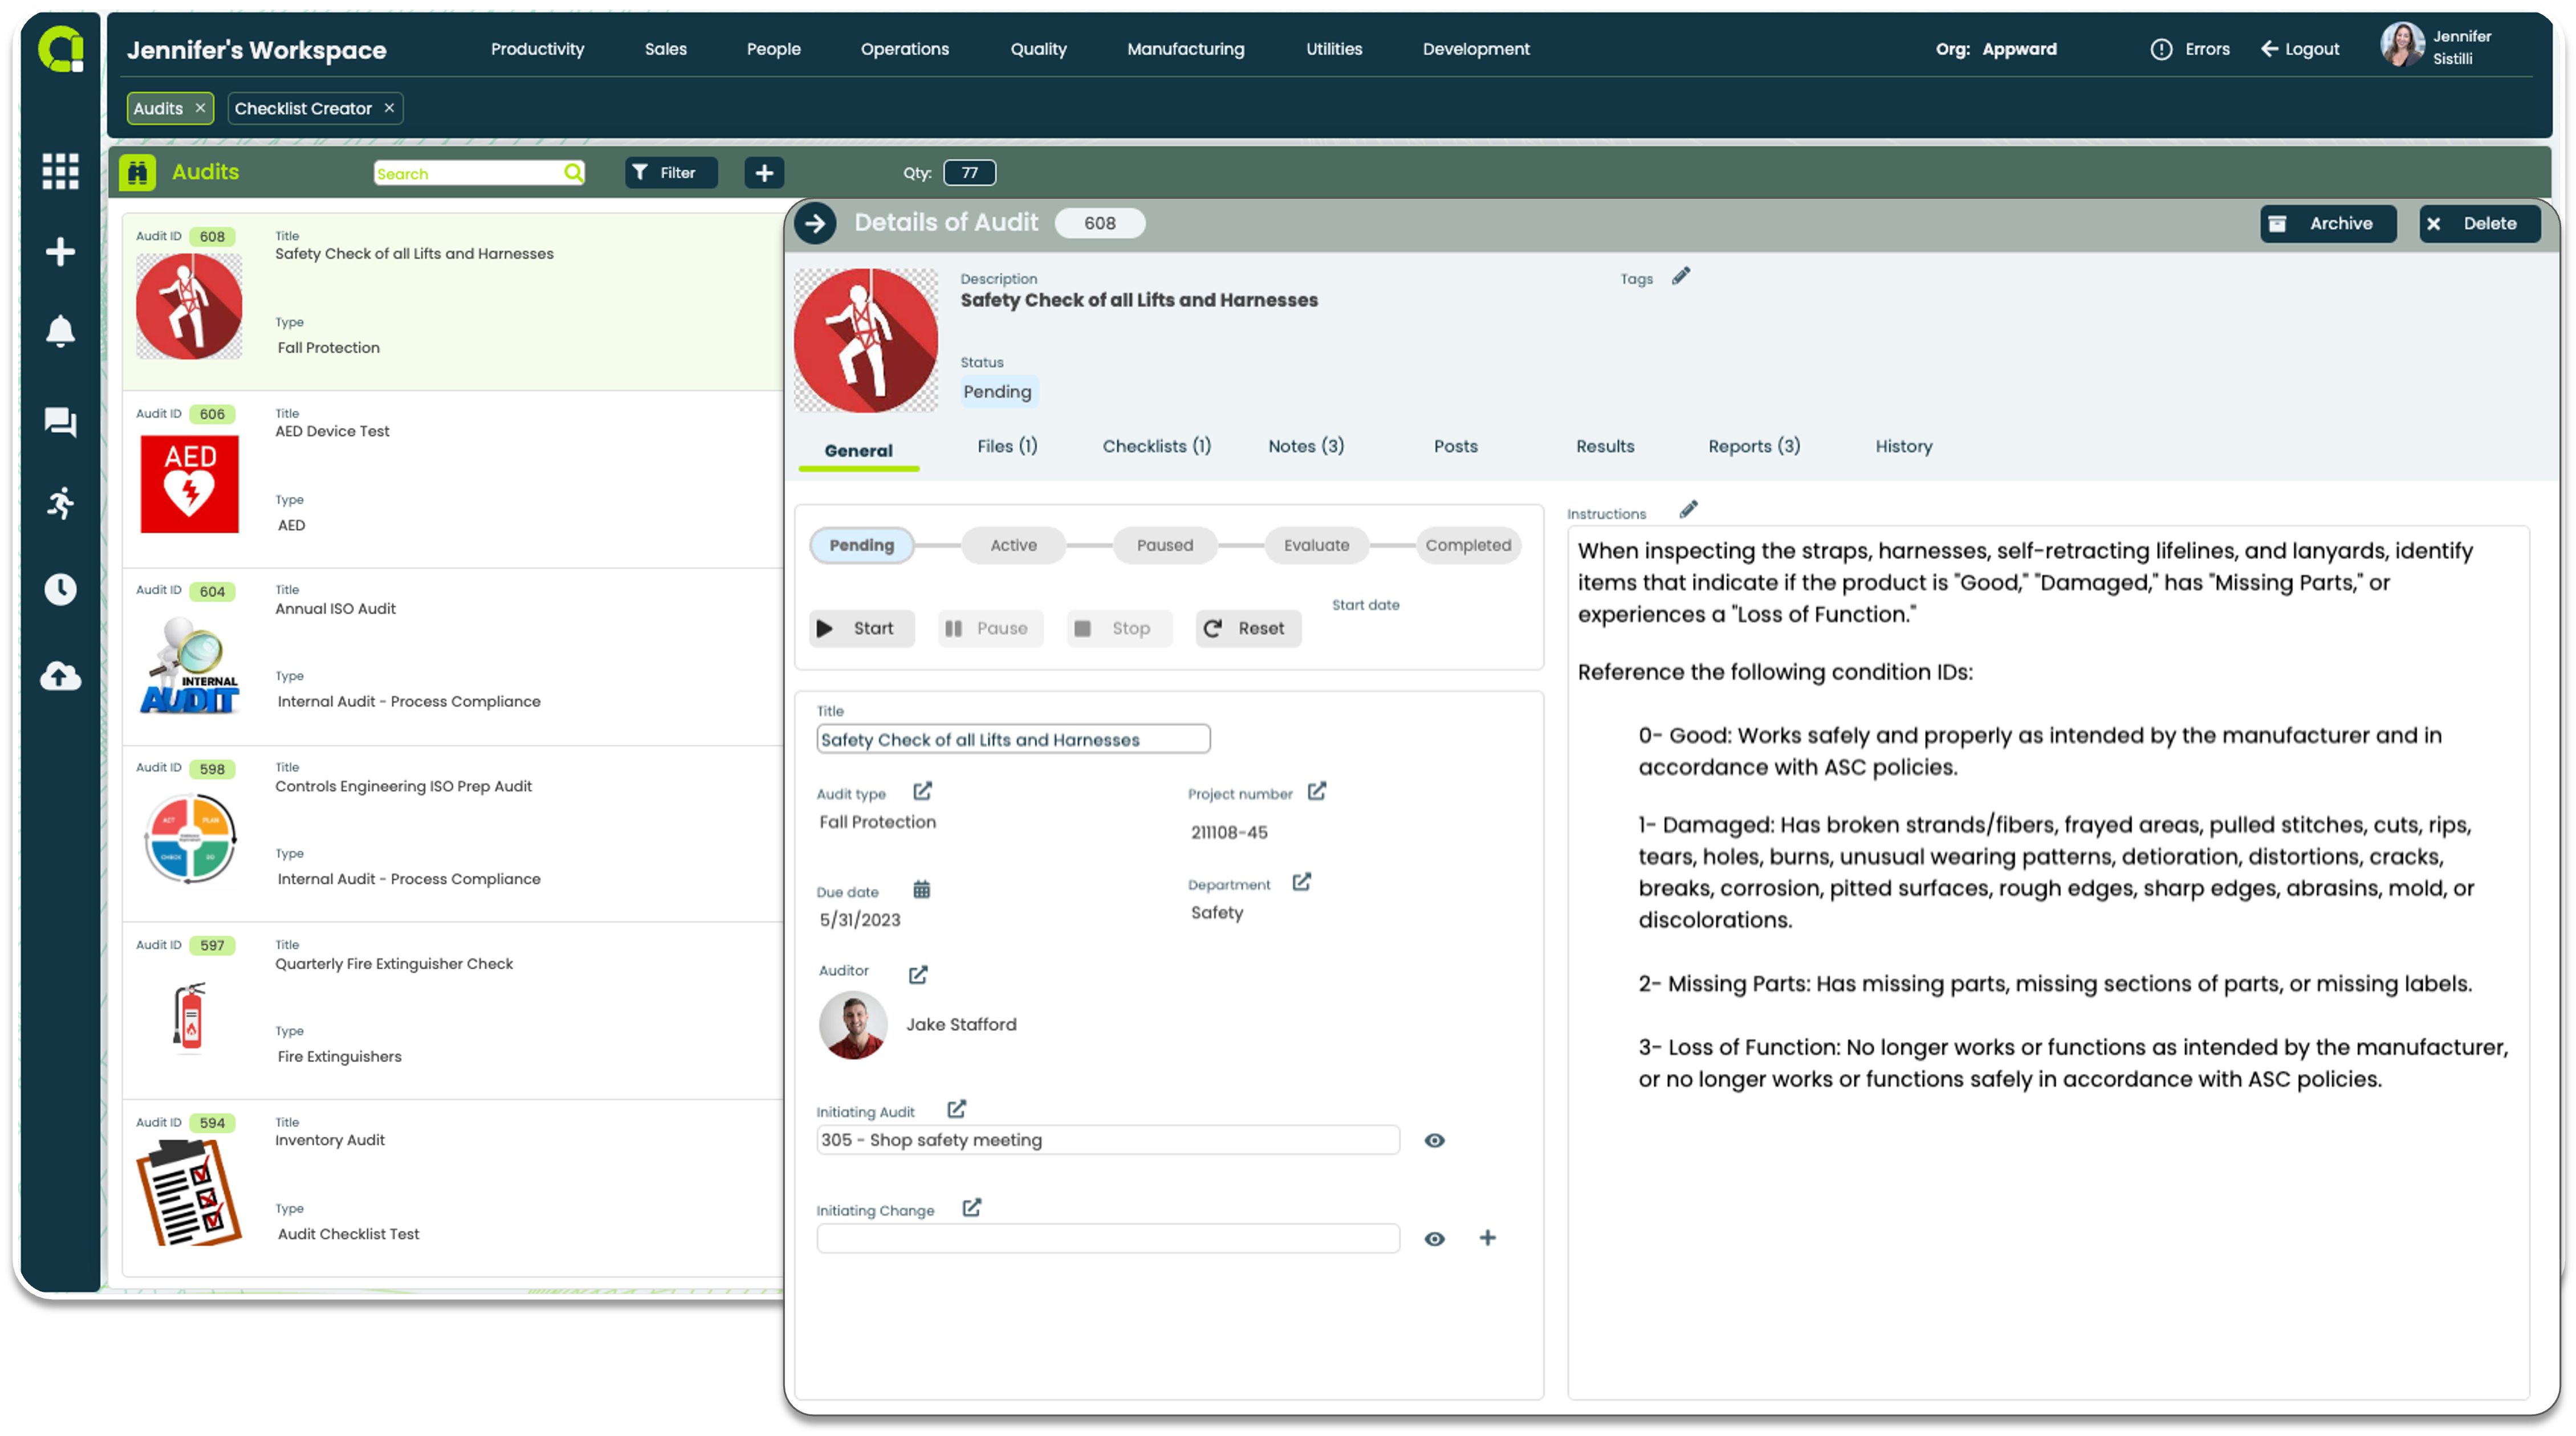View the Initiating Change with eye icon
The image size is (2576, 1436).
[1434, 1239]
